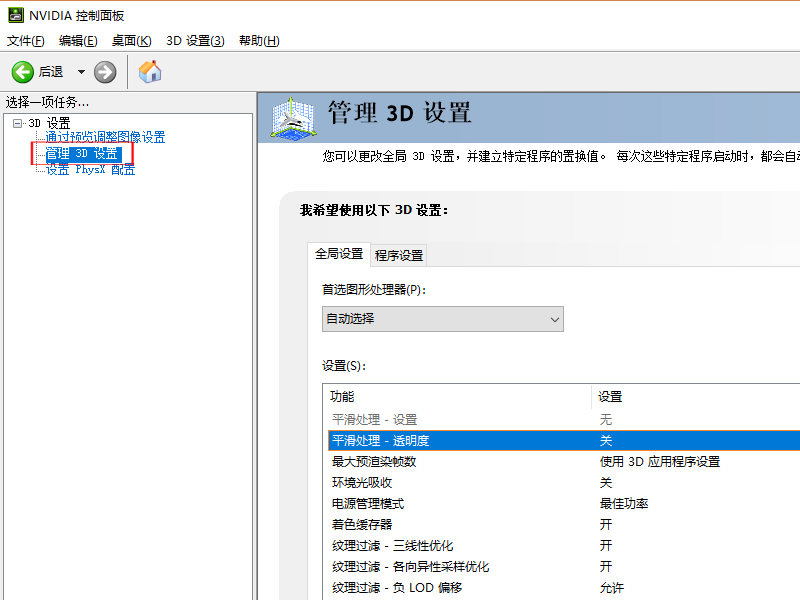This screenshot has width=800, height=600.
Task: Click the NVIDIA home toolbar icon
Action: pyautogui.click(x=151, y=71)
